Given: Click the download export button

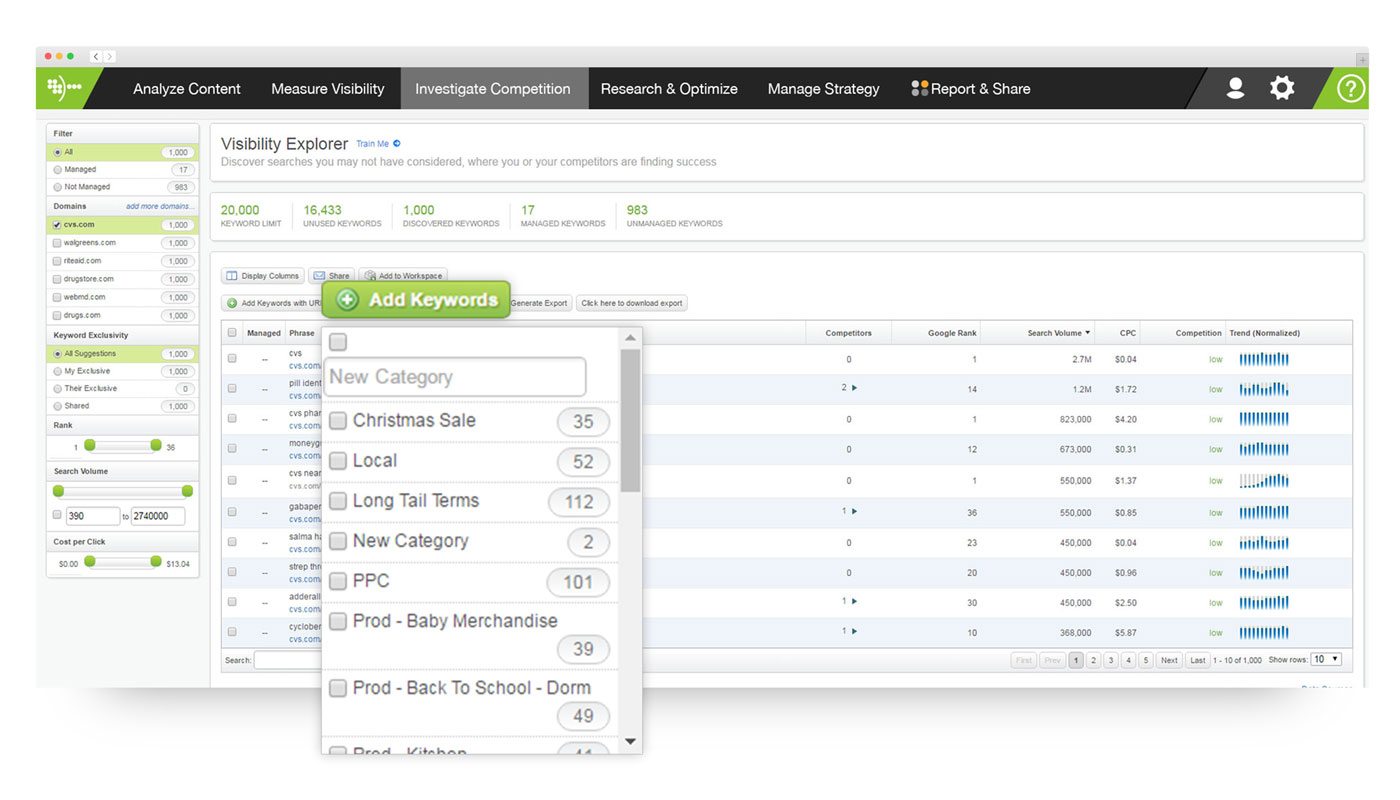Looking at the screenshot, I should pos(632,303).
